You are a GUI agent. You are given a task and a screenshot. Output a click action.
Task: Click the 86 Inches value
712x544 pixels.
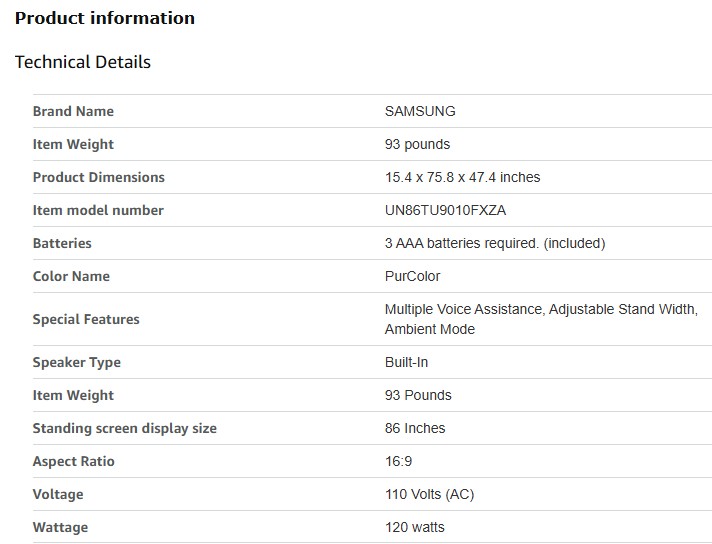point(415,428)
